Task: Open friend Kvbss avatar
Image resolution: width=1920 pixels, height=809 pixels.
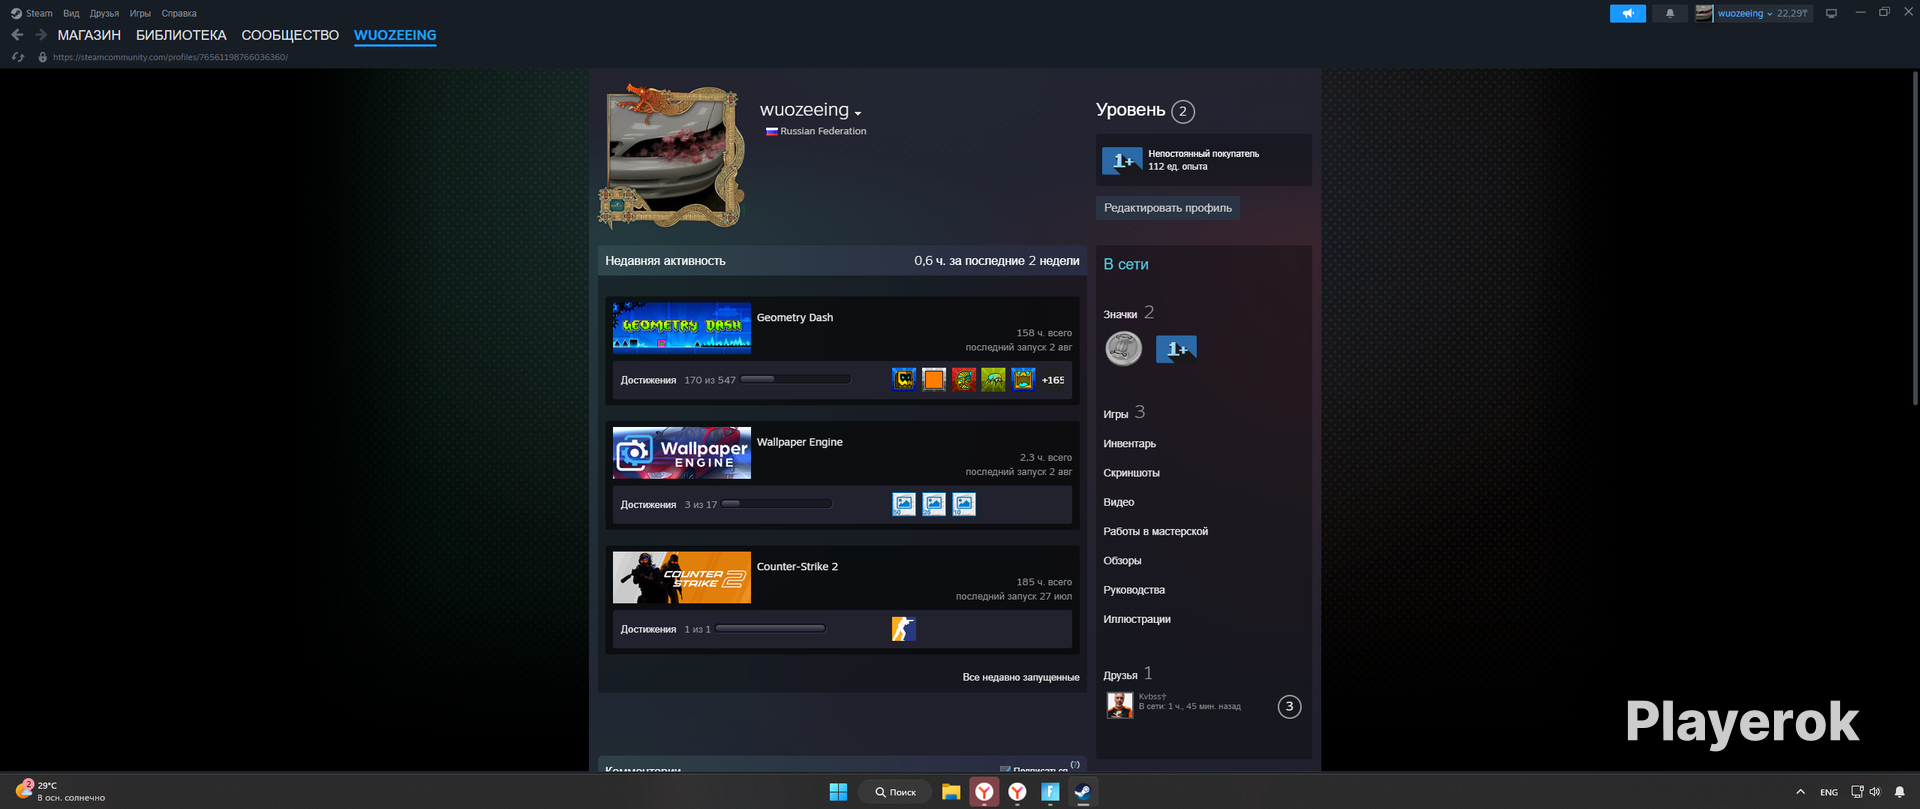Action: (x=1120, y=705)
